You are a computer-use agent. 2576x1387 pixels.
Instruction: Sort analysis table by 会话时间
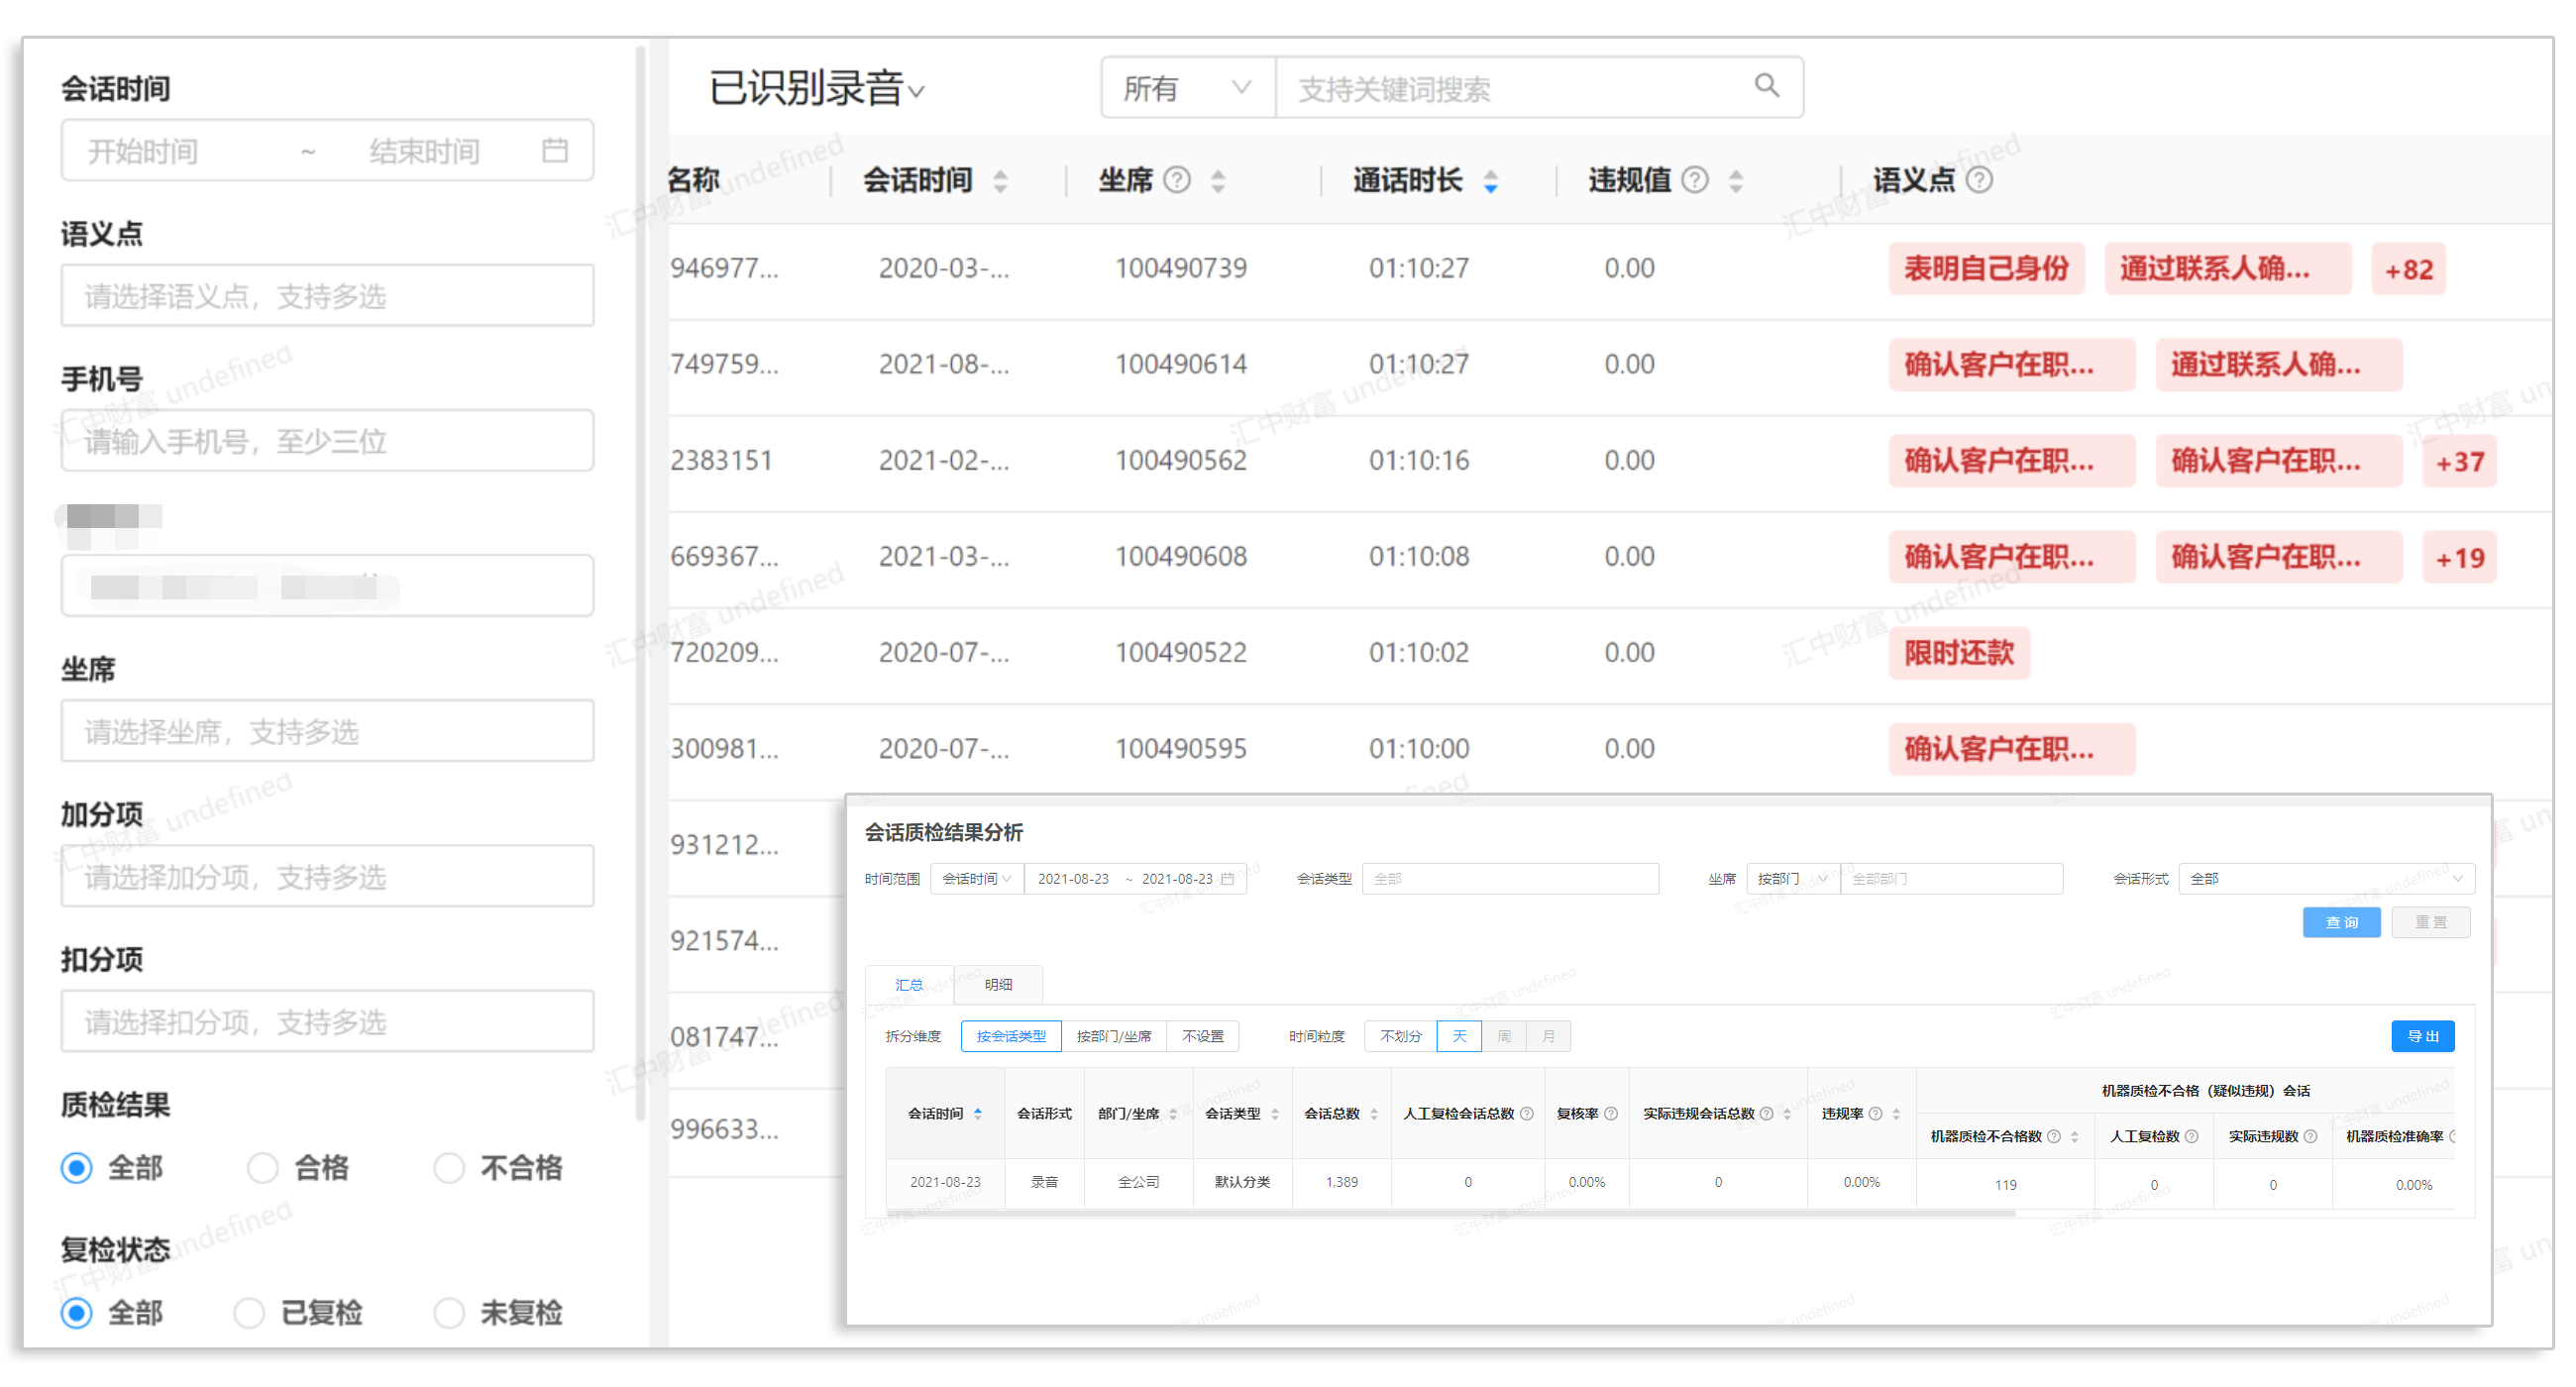[978, 1113]
